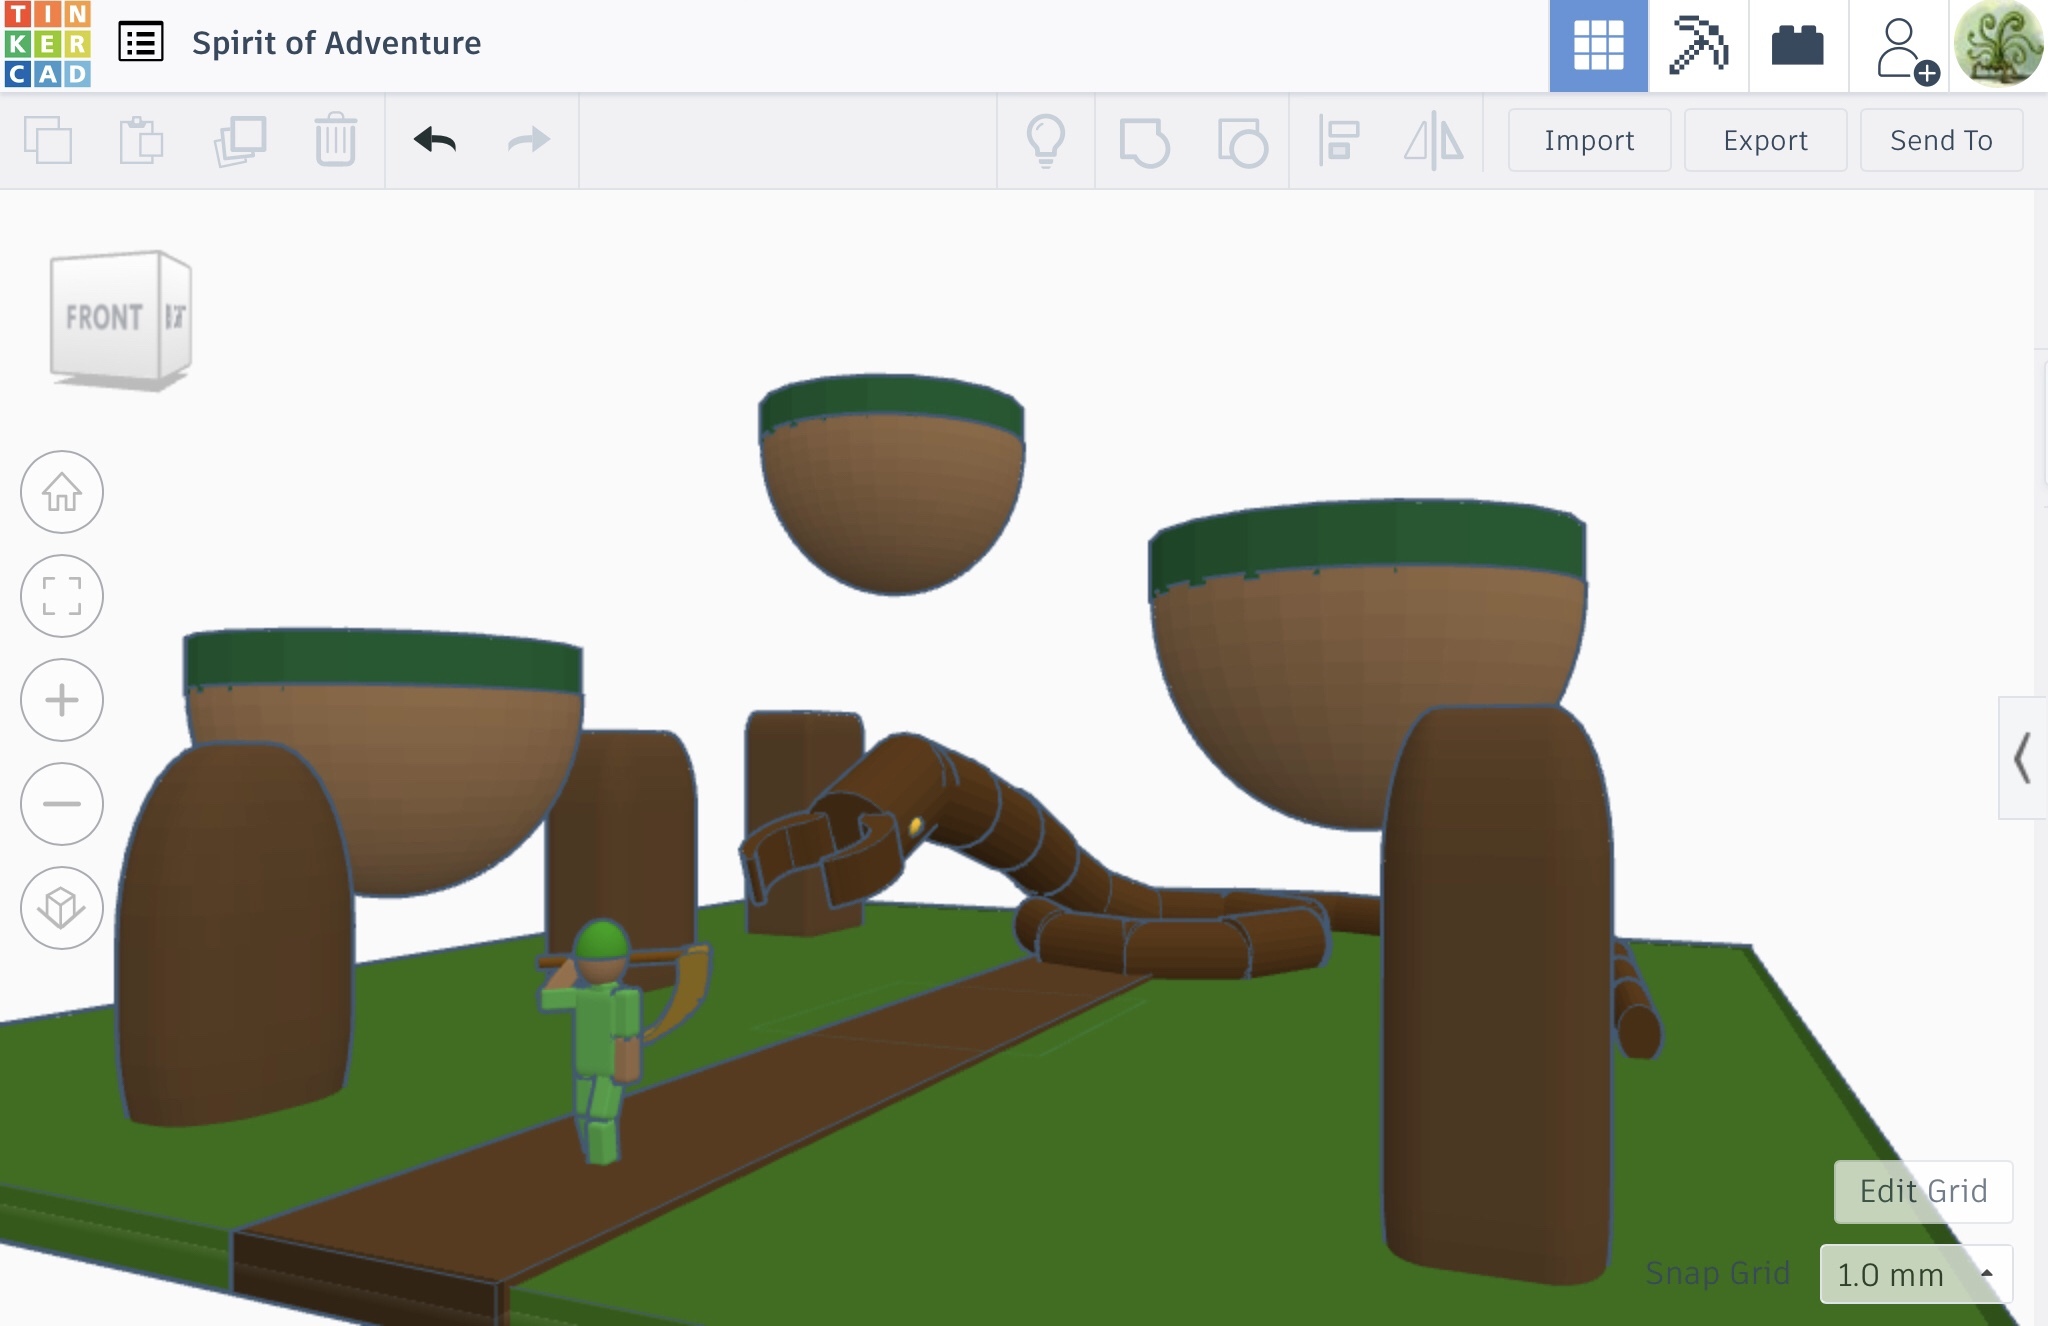Redo the last action
2048x1326 pixels.
pyautogui.click(x=529, y=140)
